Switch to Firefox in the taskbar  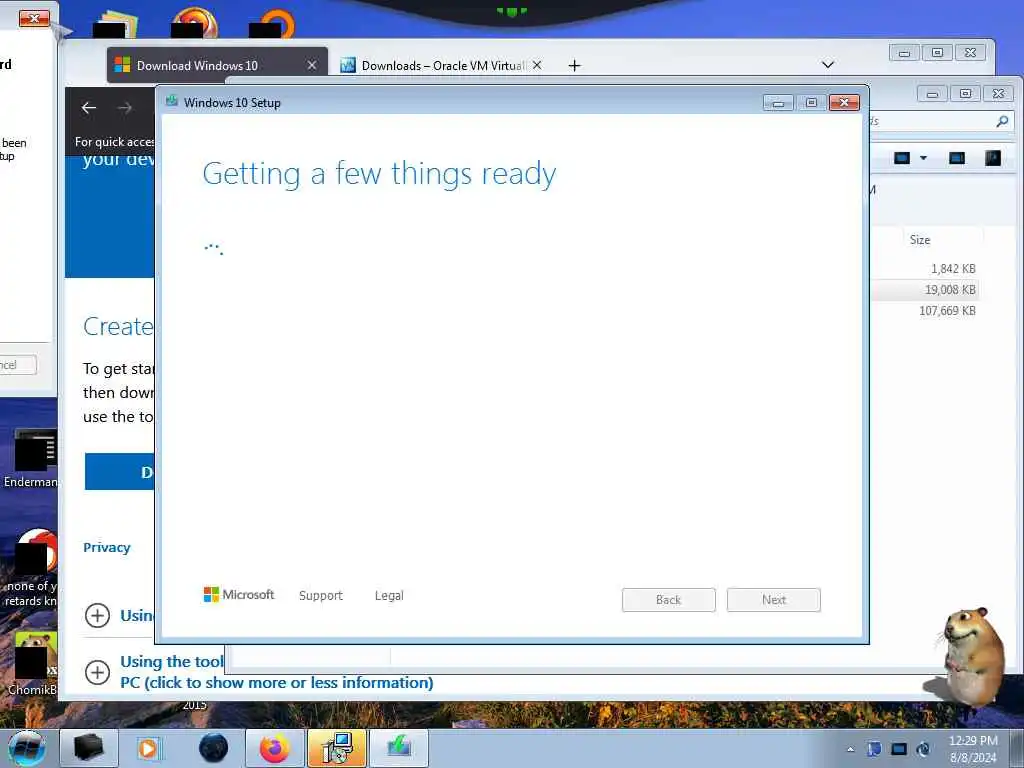coord(275,748)
